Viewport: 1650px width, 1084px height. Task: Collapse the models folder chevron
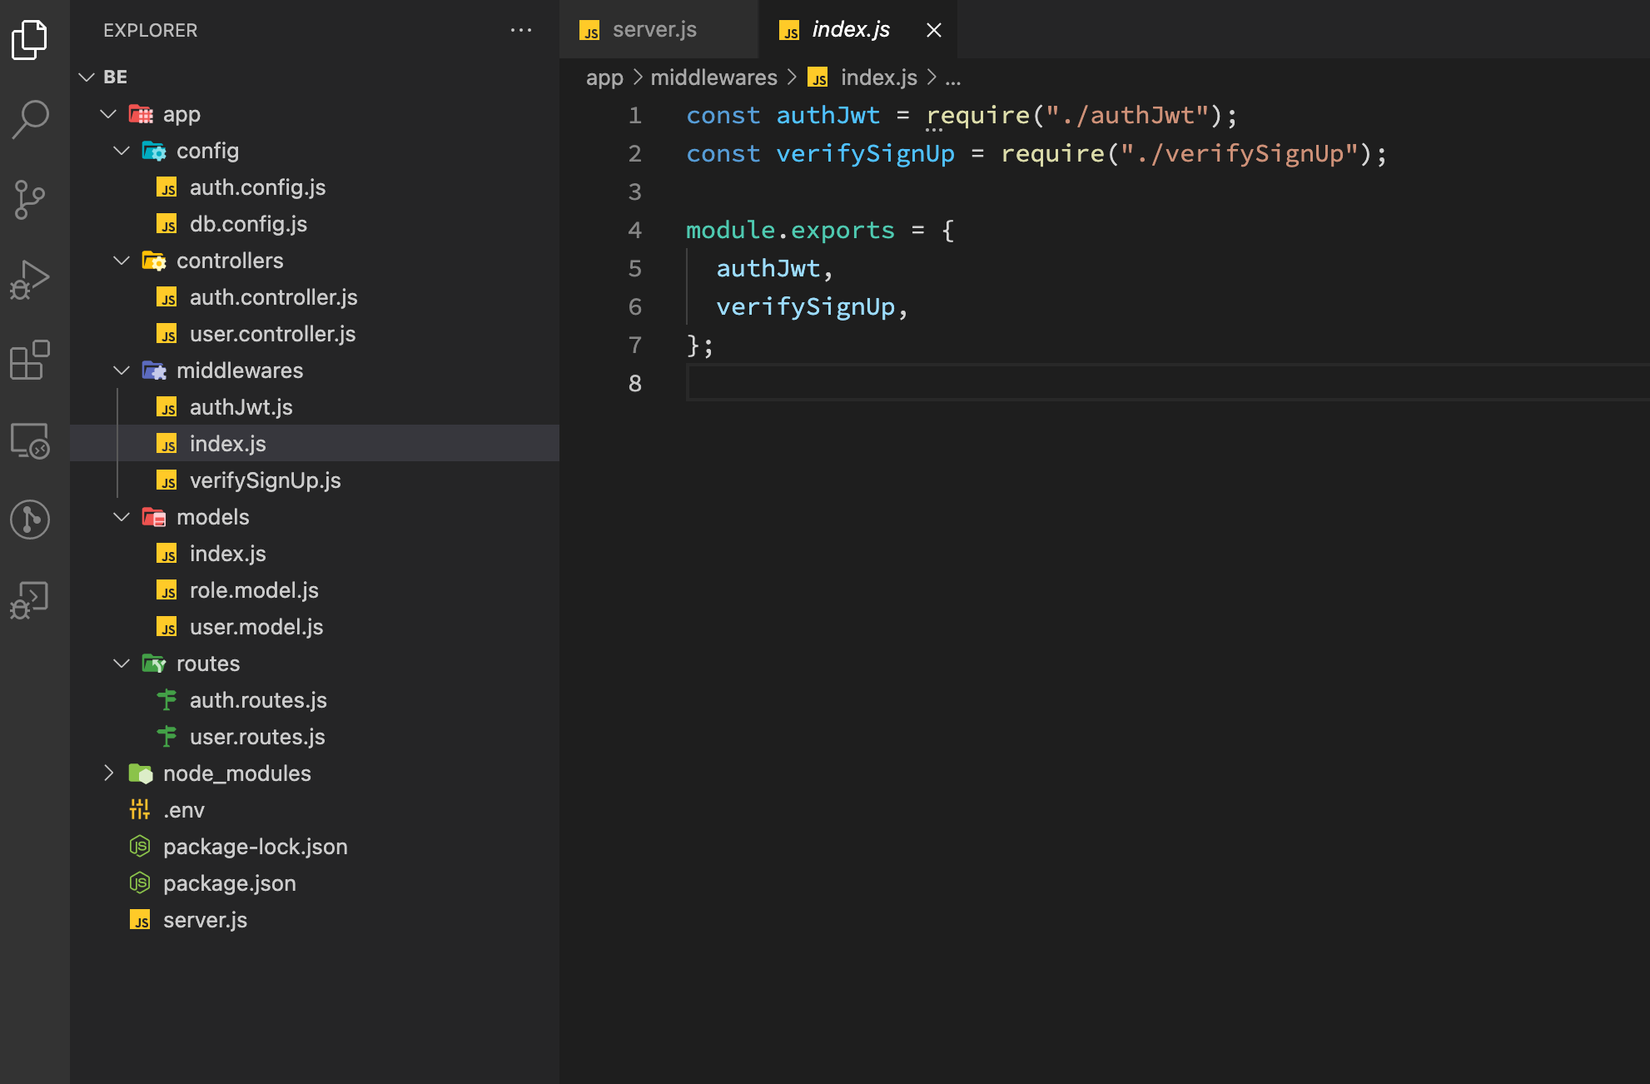(x=122, y=517)
